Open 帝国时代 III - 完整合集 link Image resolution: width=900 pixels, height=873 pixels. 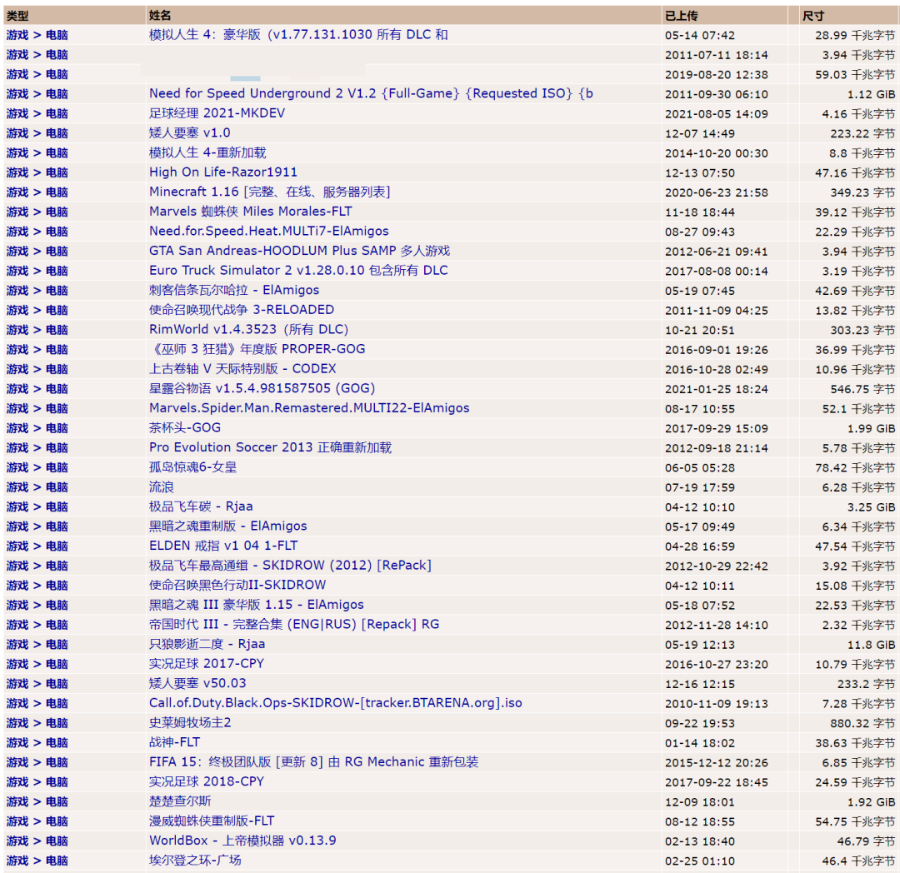pos(294,624)
